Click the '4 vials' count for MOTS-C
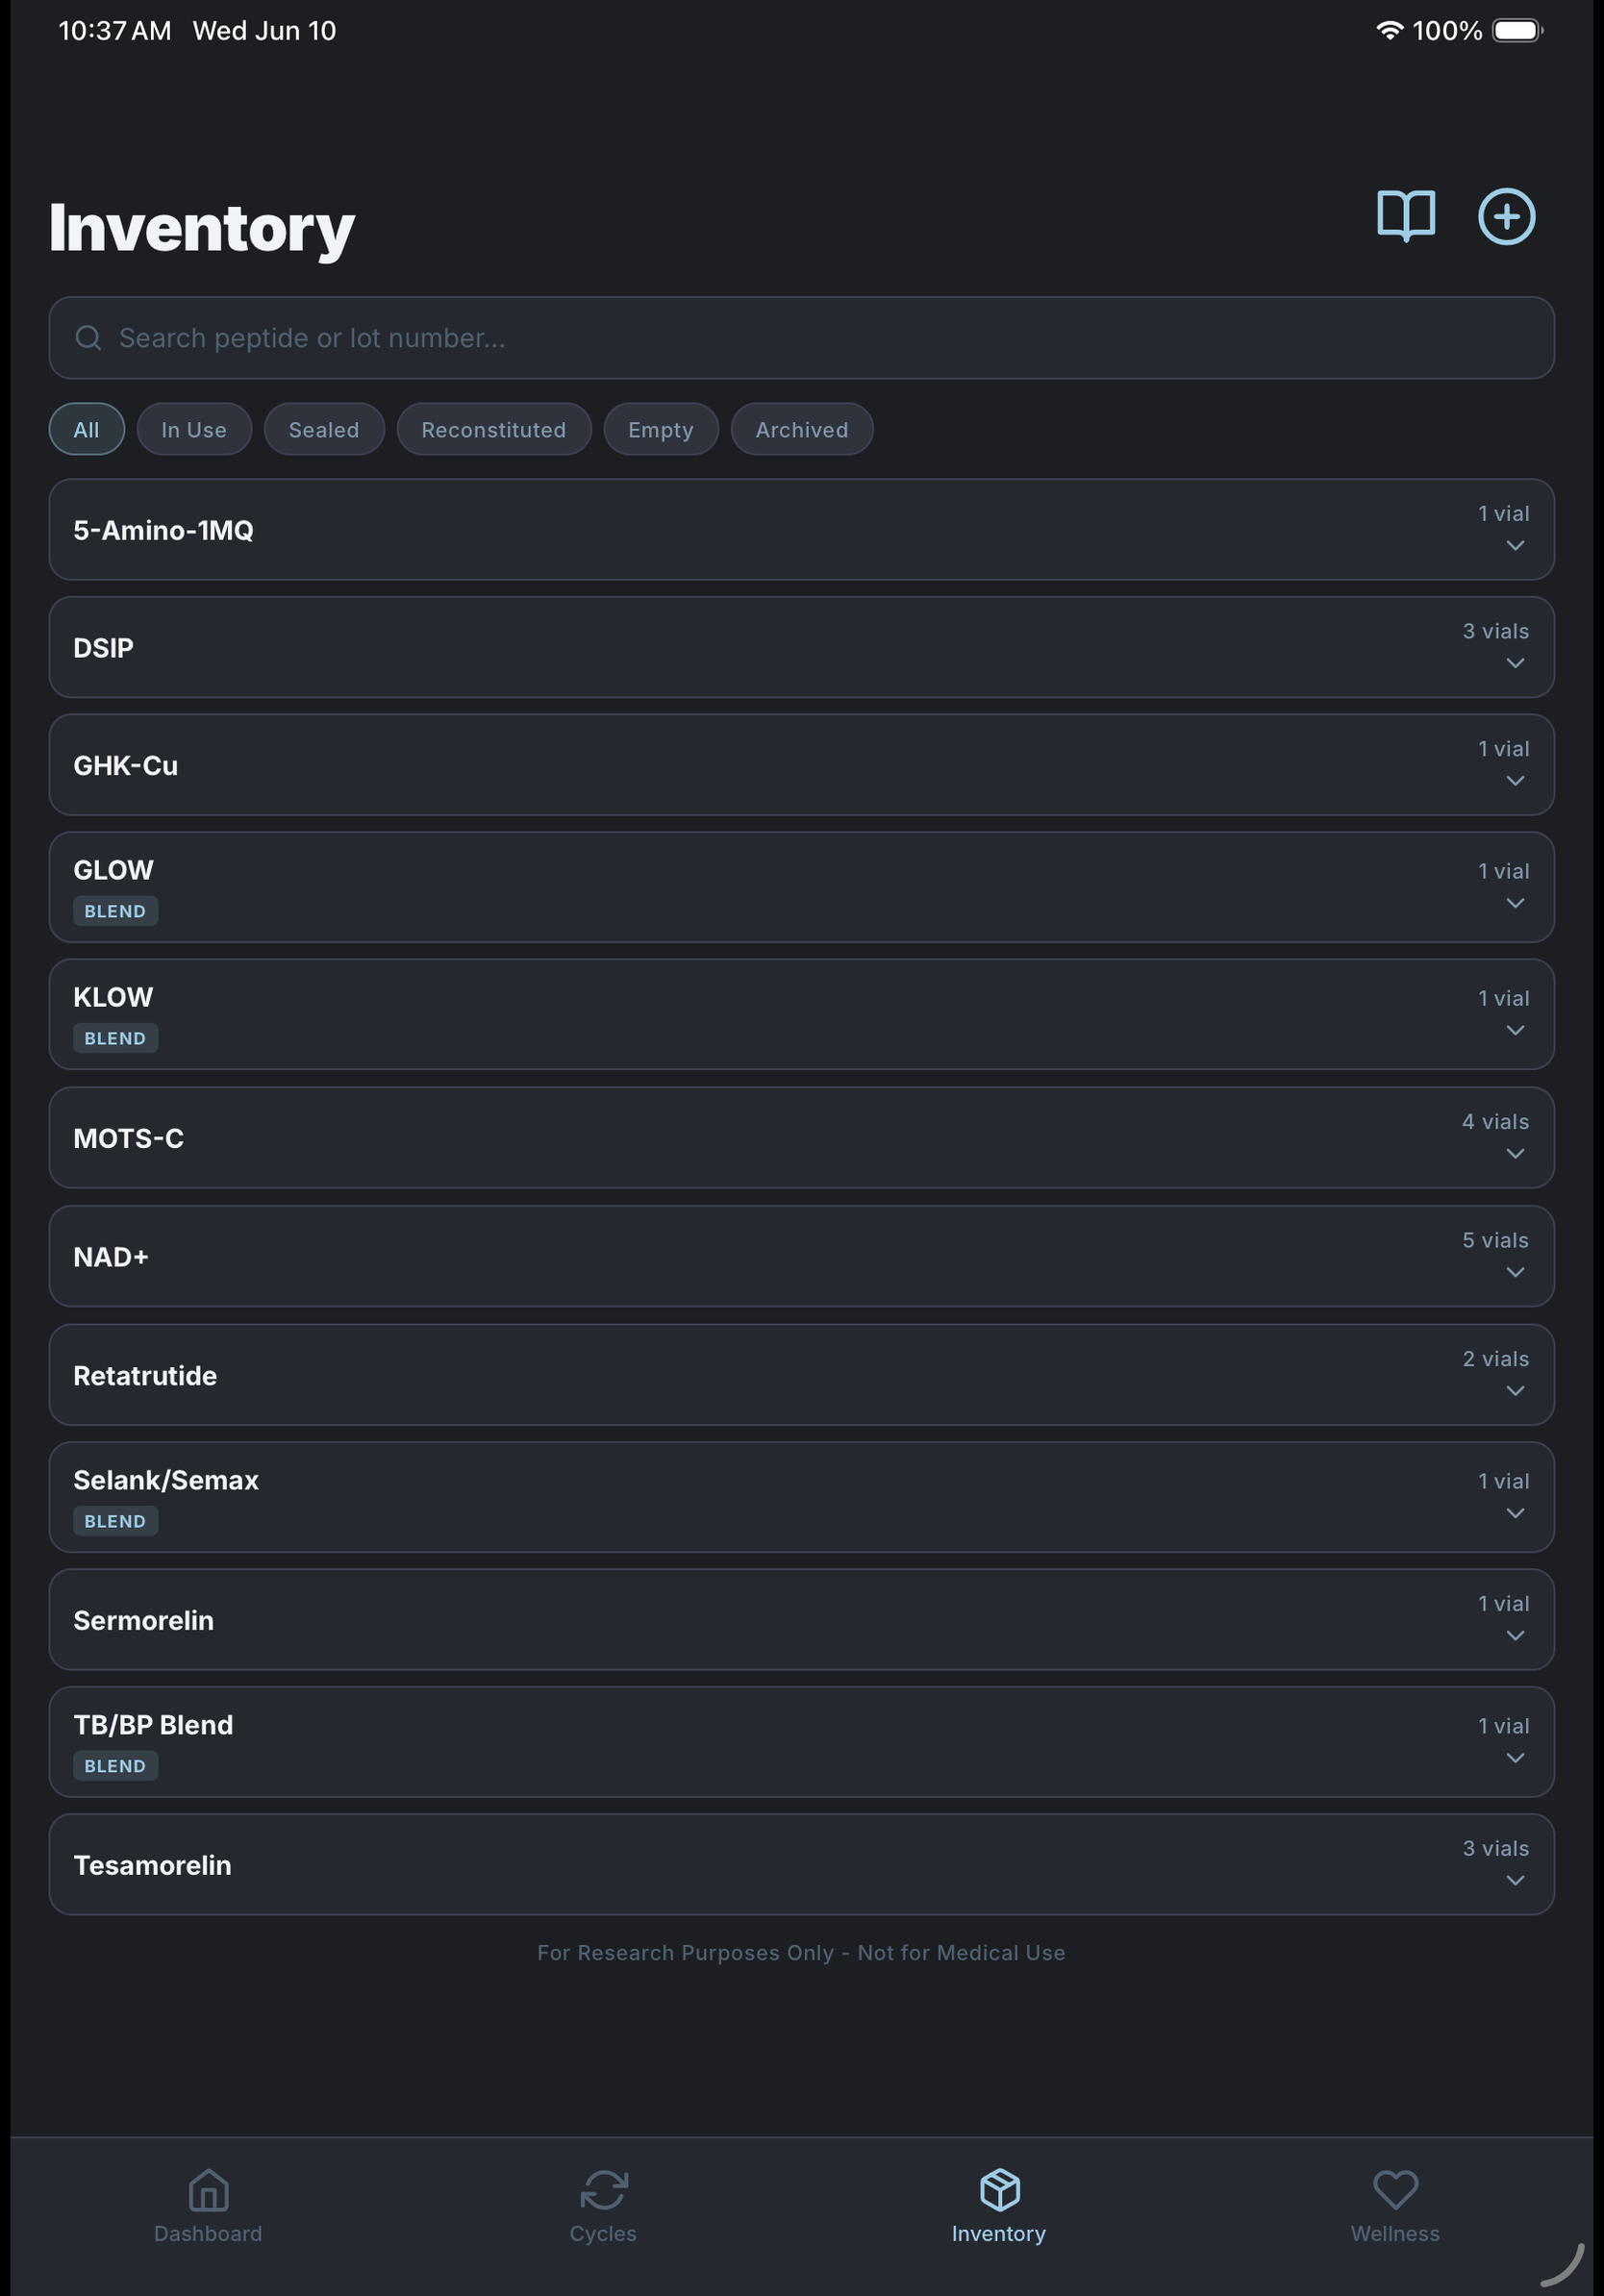Viewport: 1604px width, 2296px height. tap(1495, 1122)
